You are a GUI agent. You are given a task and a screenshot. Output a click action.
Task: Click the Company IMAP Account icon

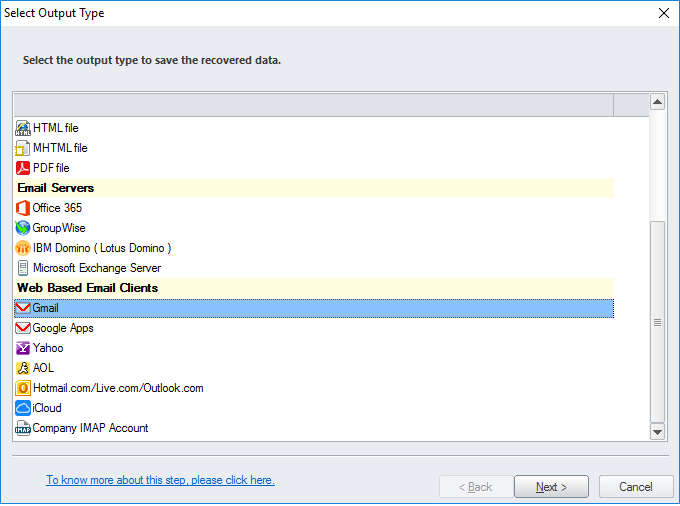tap(23, 428)
